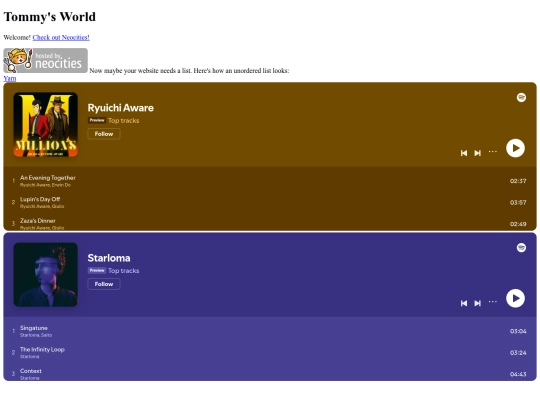Click the hosted by Neocities badge
This screenshot has width=540, height=405.
point(45,60)
